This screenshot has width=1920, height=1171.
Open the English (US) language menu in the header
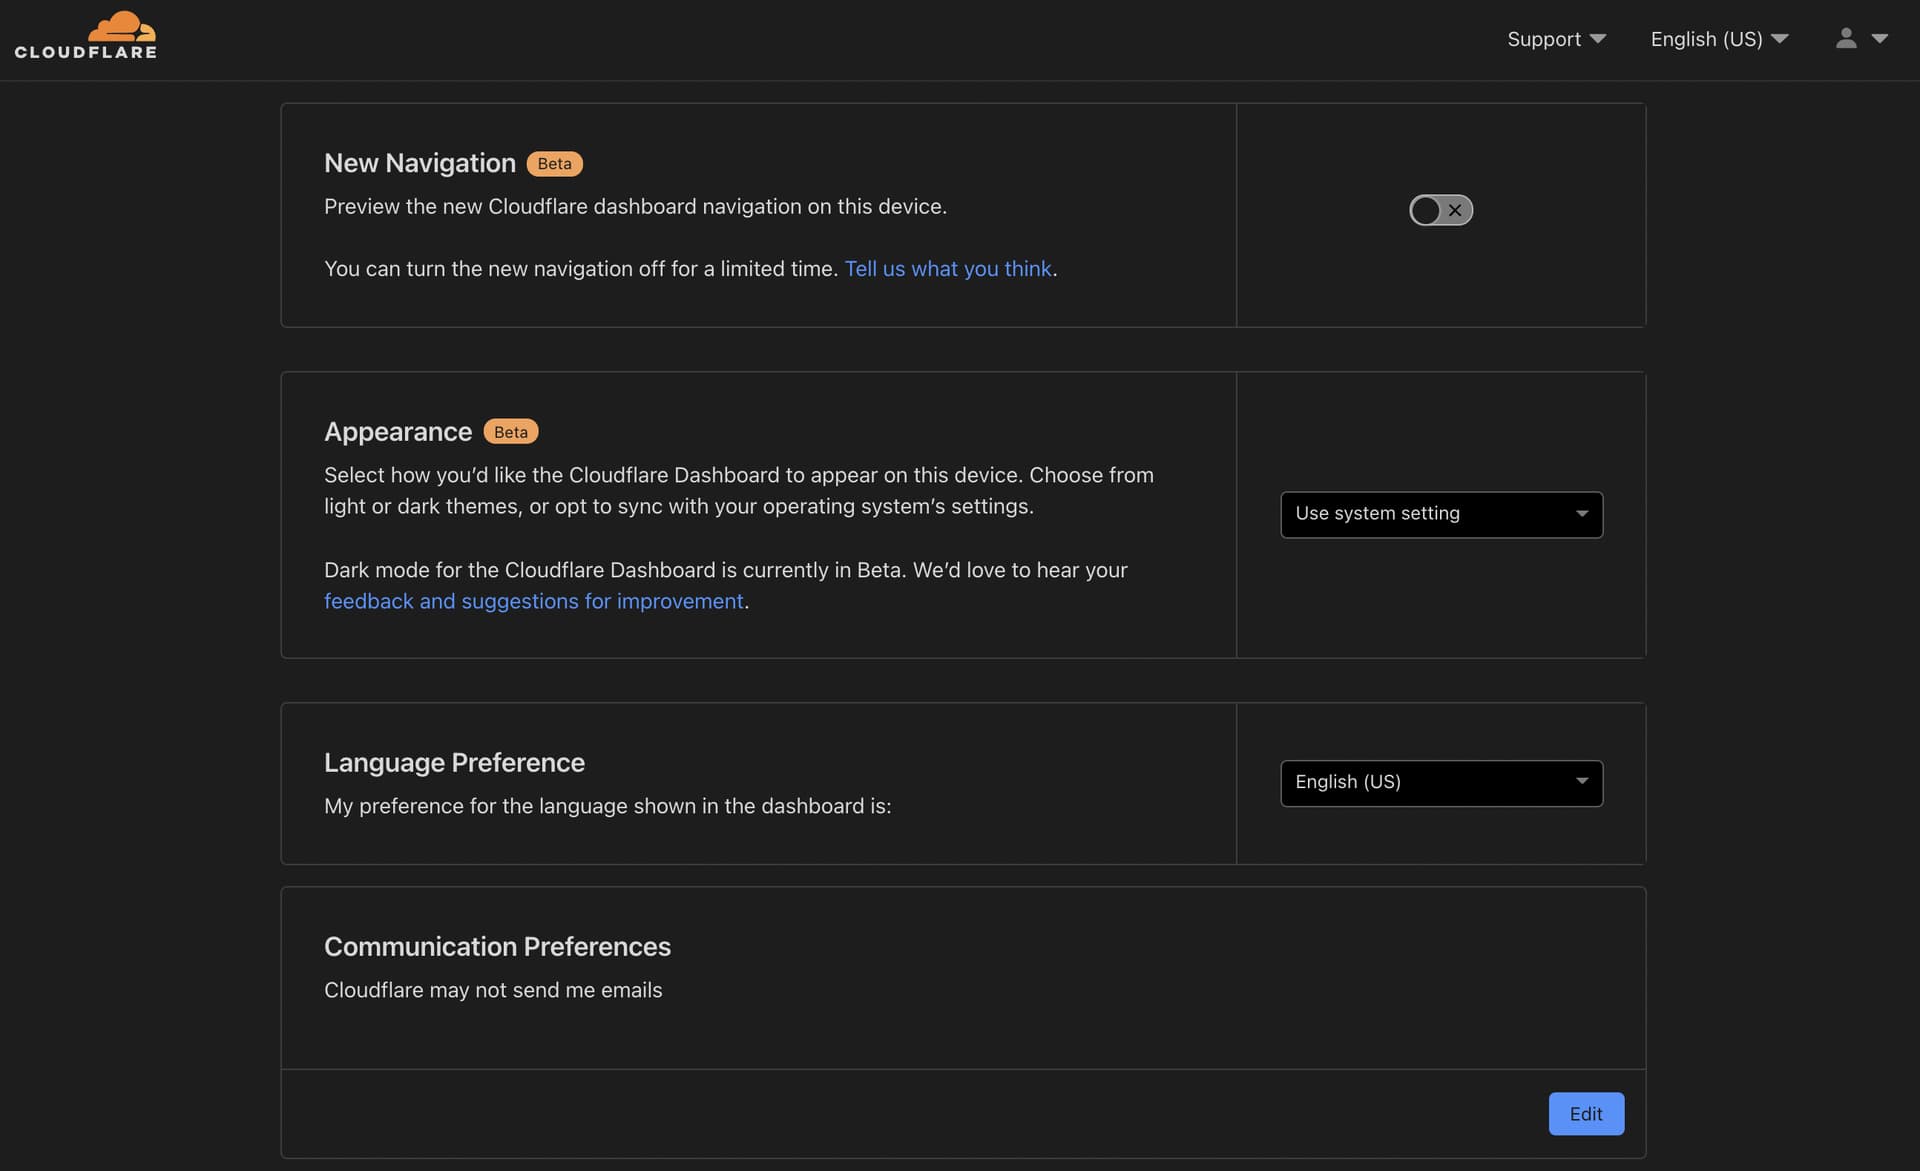[1706, 39]
